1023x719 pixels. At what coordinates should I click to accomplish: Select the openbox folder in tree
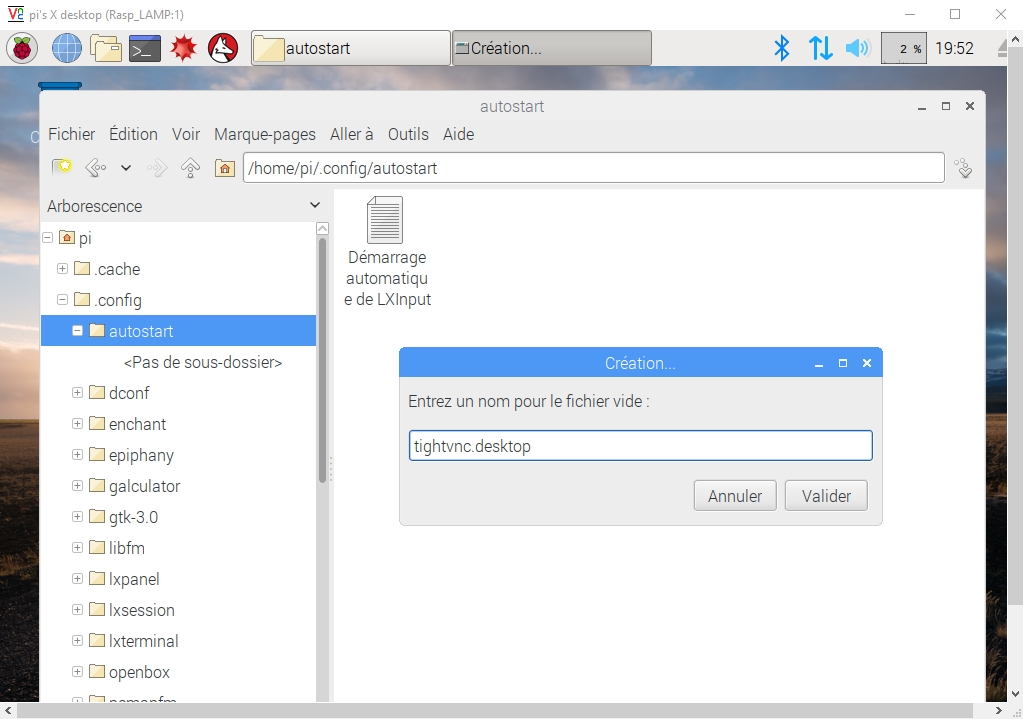click(129, 672)
